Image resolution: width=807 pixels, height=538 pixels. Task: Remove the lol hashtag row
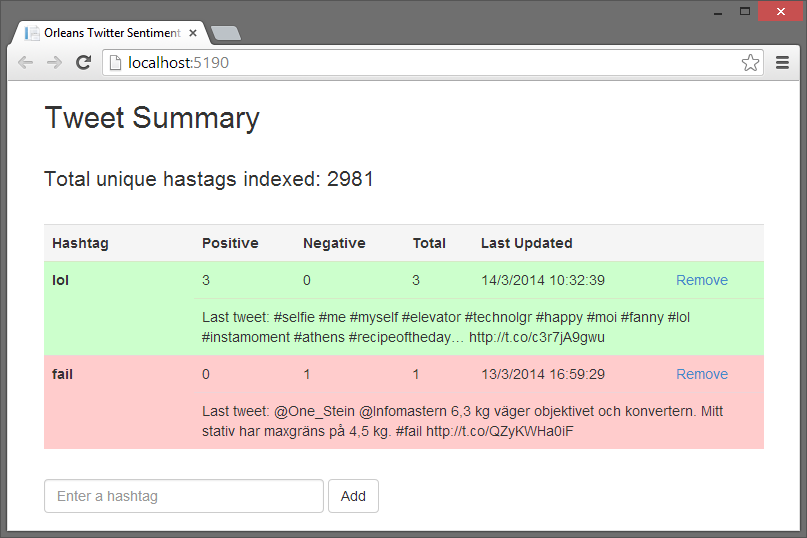pos(701,280)
